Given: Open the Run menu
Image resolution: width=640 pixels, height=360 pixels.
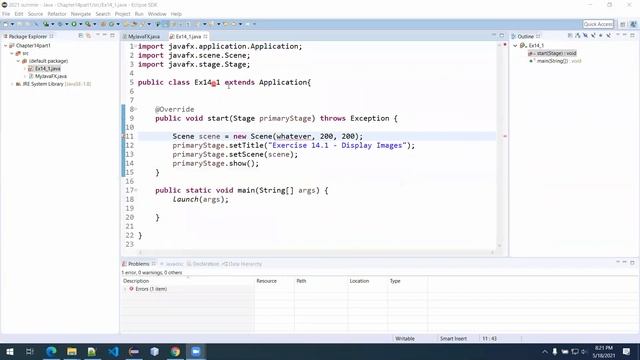Looking at the screenshot, I should point(139,14).
